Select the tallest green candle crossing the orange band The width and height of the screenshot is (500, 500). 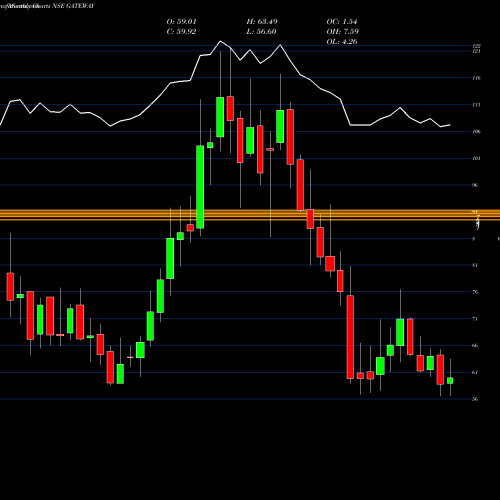tap(200, 187)
